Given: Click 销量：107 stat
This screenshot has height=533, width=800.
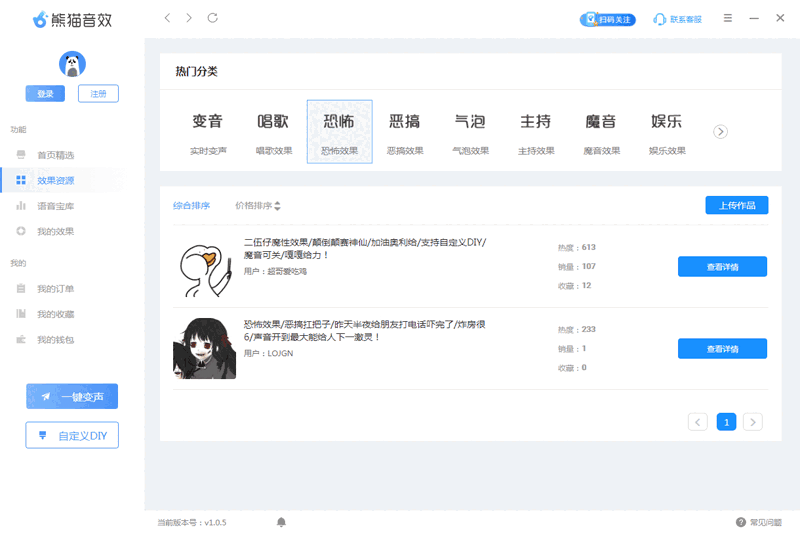Looking at the screenshot, I should (577, 266).
